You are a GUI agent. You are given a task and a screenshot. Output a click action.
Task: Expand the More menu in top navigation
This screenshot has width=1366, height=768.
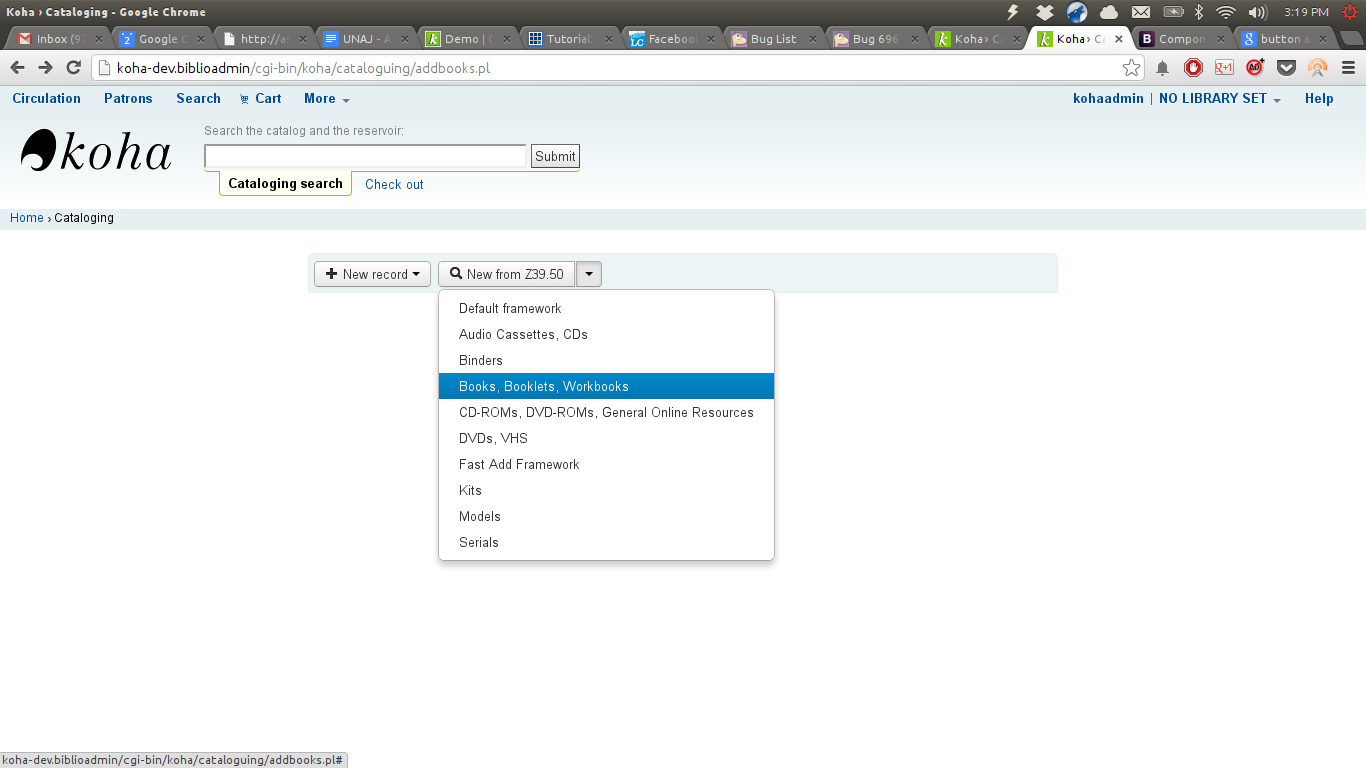coord(326,99)
